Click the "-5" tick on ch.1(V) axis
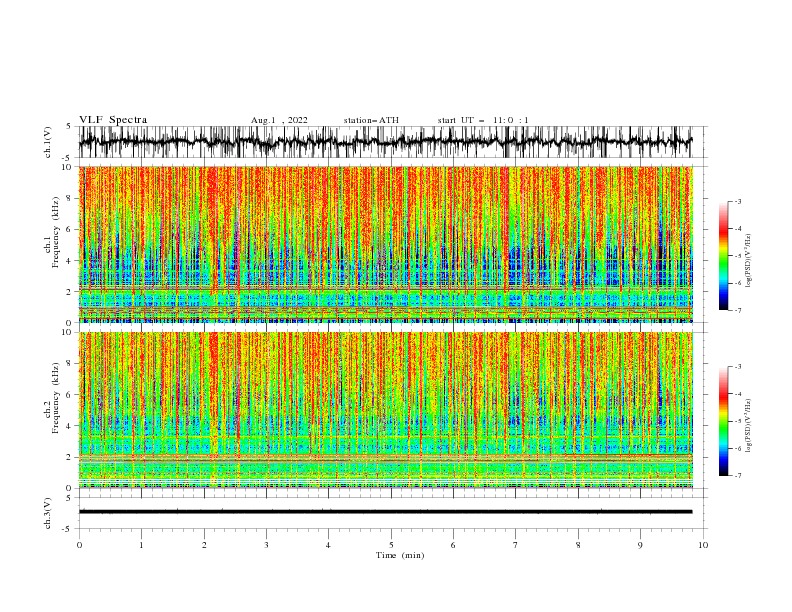This screenshot has width=792, height=612. (66, 158)
